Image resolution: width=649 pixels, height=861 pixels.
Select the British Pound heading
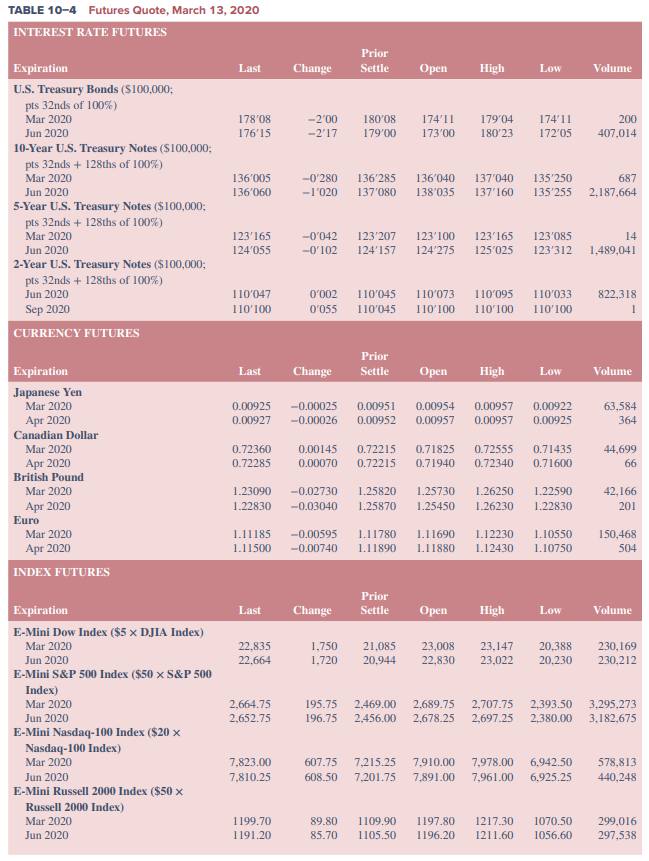click(51, 477)
